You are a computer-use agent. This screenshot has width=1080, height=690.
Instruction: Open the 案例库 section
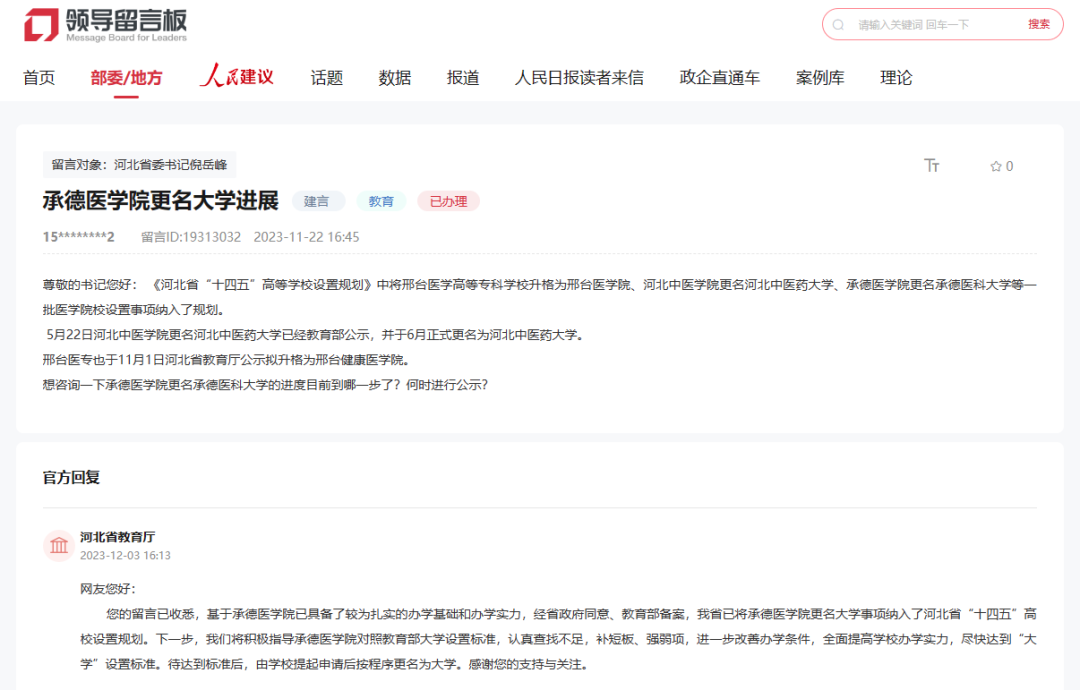(819, 78)
